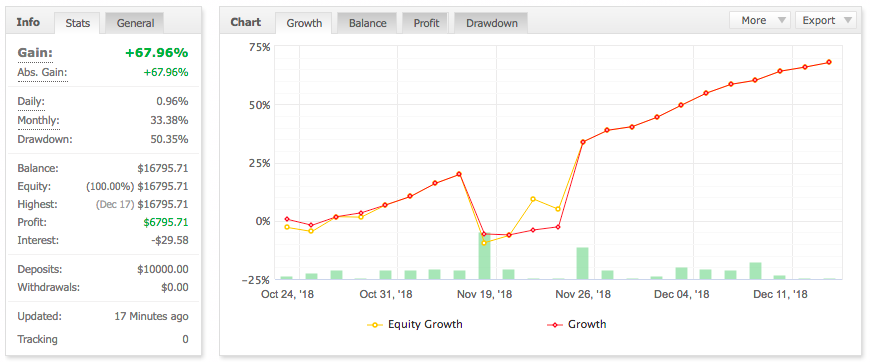Select the Withdrawals $0.00 value
The width and height of the screenshot is (870, 362).
coord(175,288)
